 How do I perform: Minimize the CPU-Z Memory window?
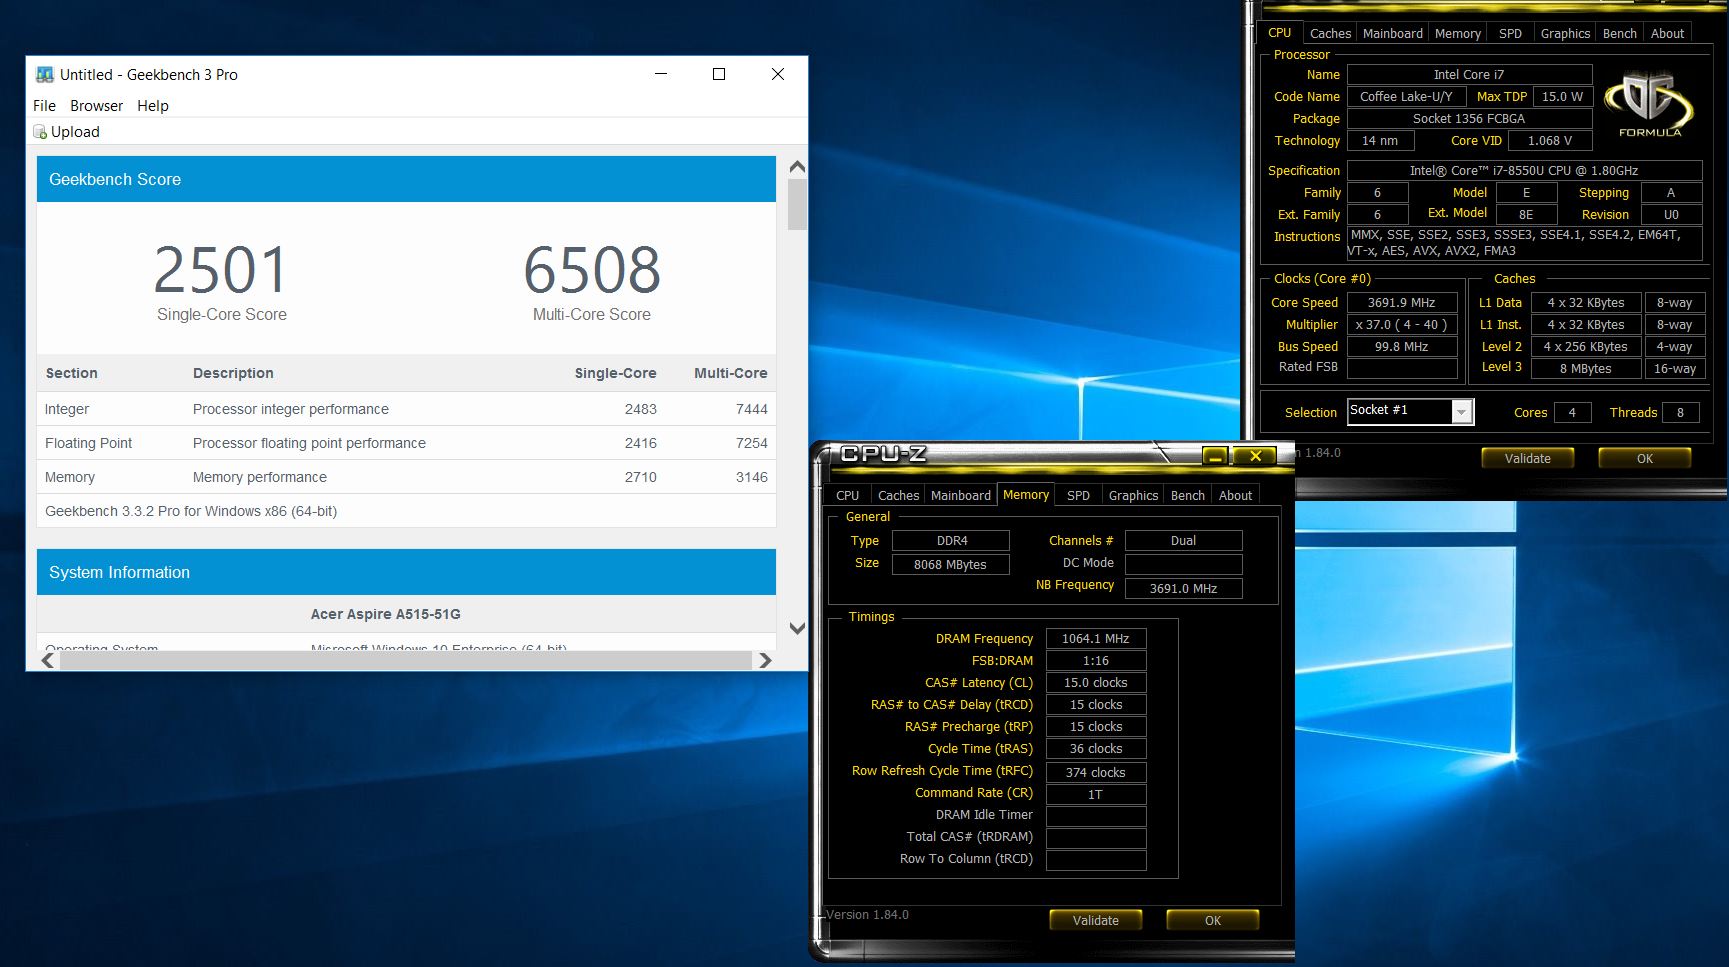1215,456
